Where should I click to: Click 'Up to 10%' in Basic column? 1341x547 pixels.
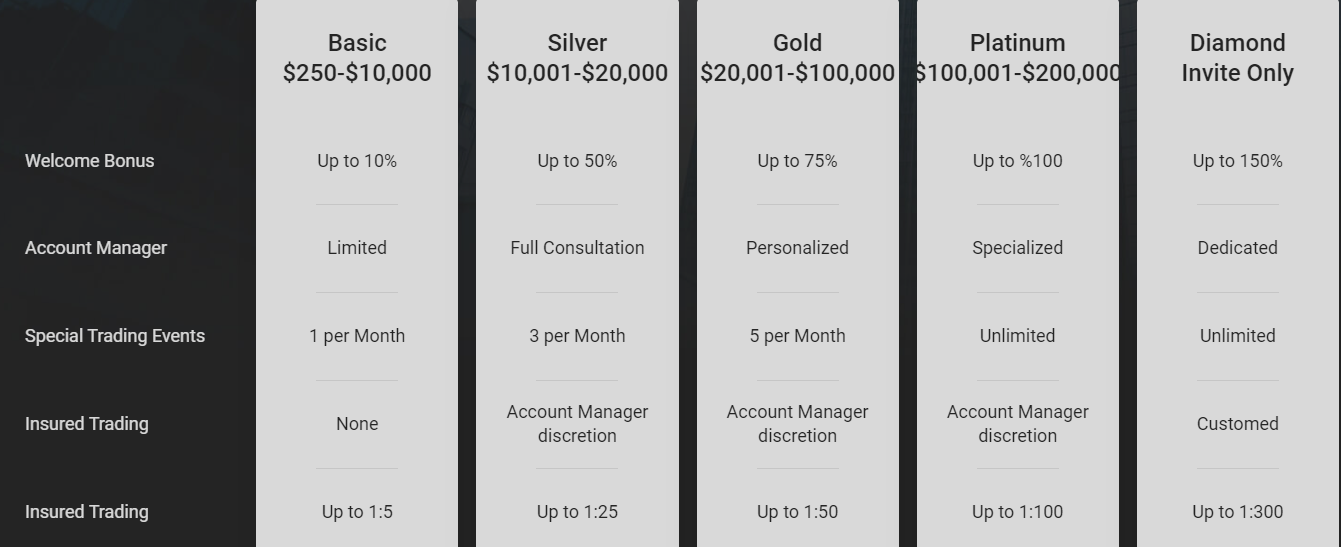click(x=357, y=161)
